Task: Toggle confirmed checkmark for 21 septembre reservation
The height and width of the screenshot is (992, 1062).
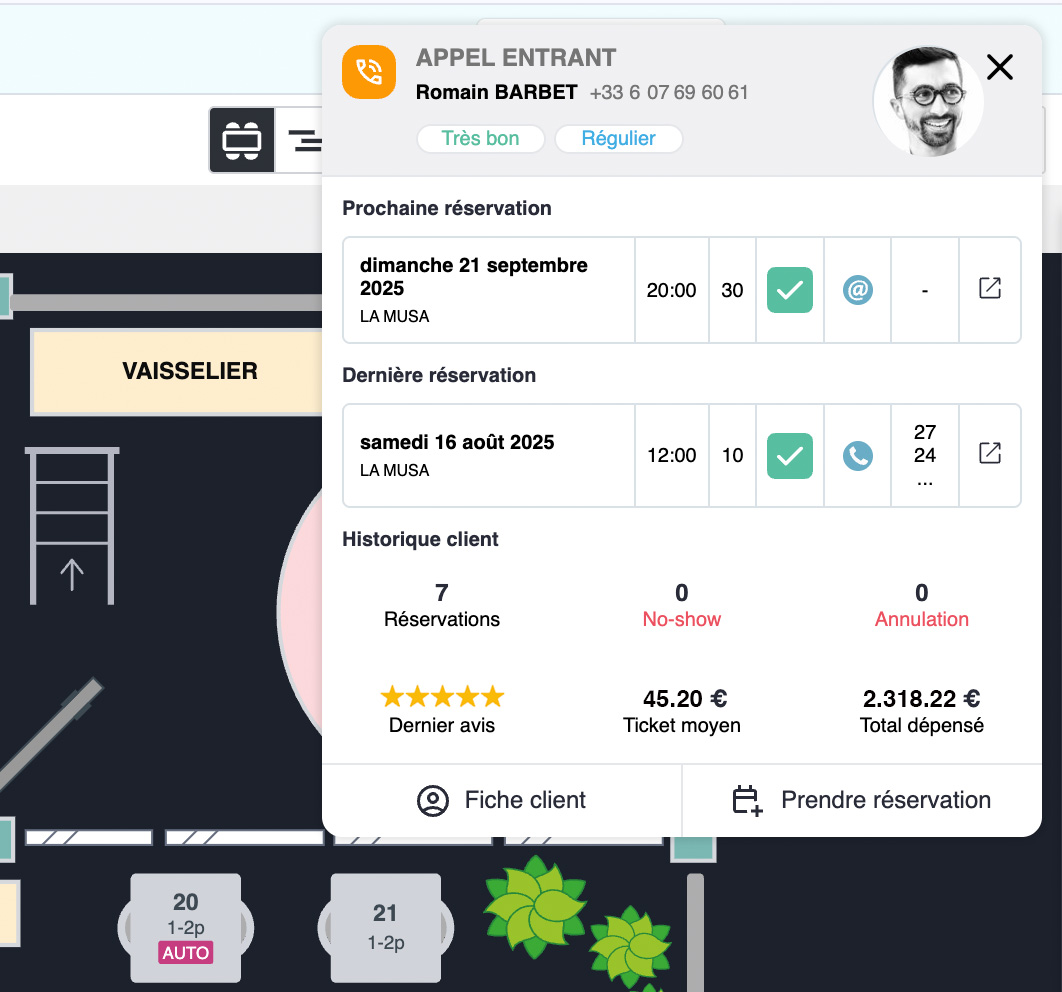Action: coord(789,290)
